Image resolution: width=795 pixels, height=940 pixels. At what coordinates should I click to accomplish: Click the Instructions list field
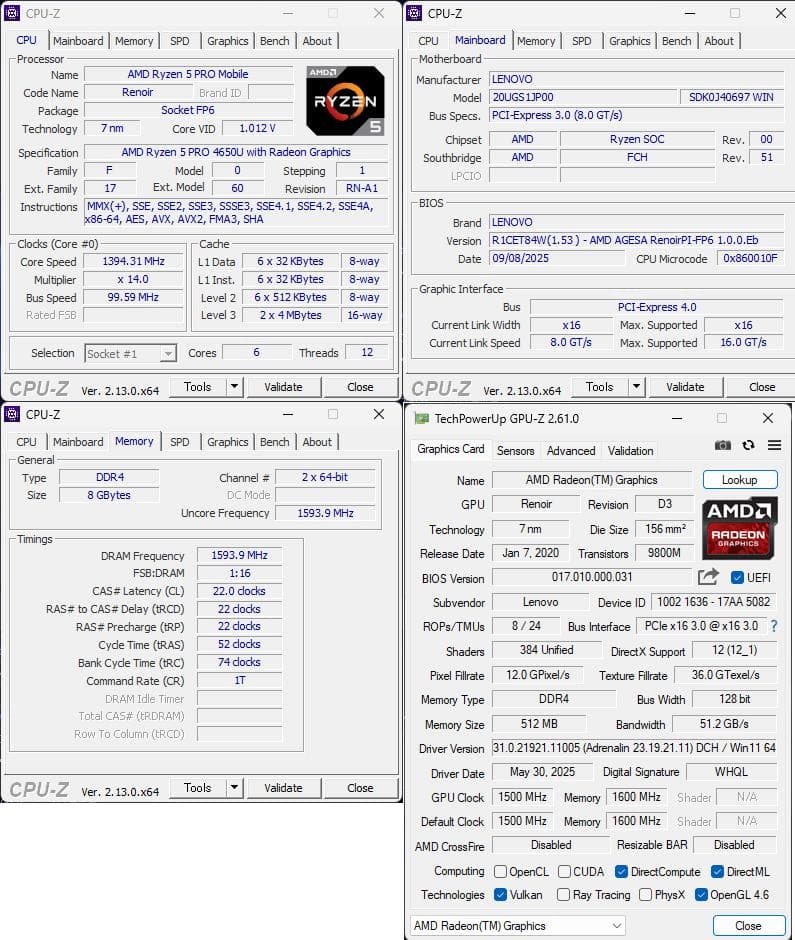(x=236, y=213)
